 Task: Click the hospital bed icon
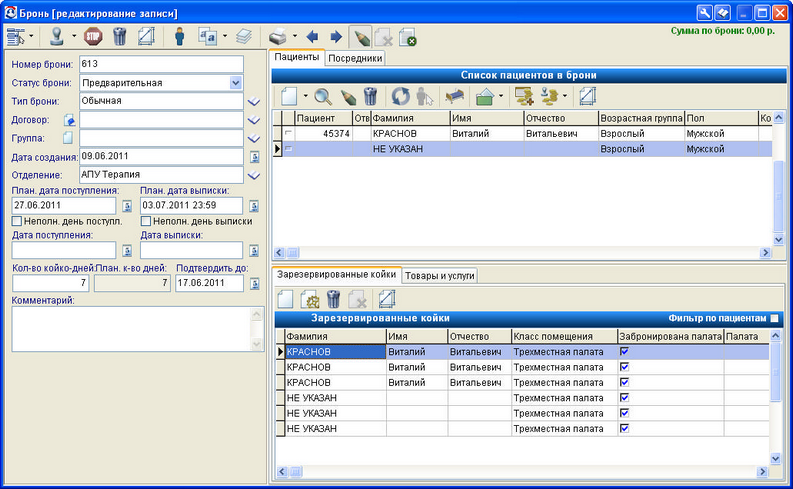454,96
